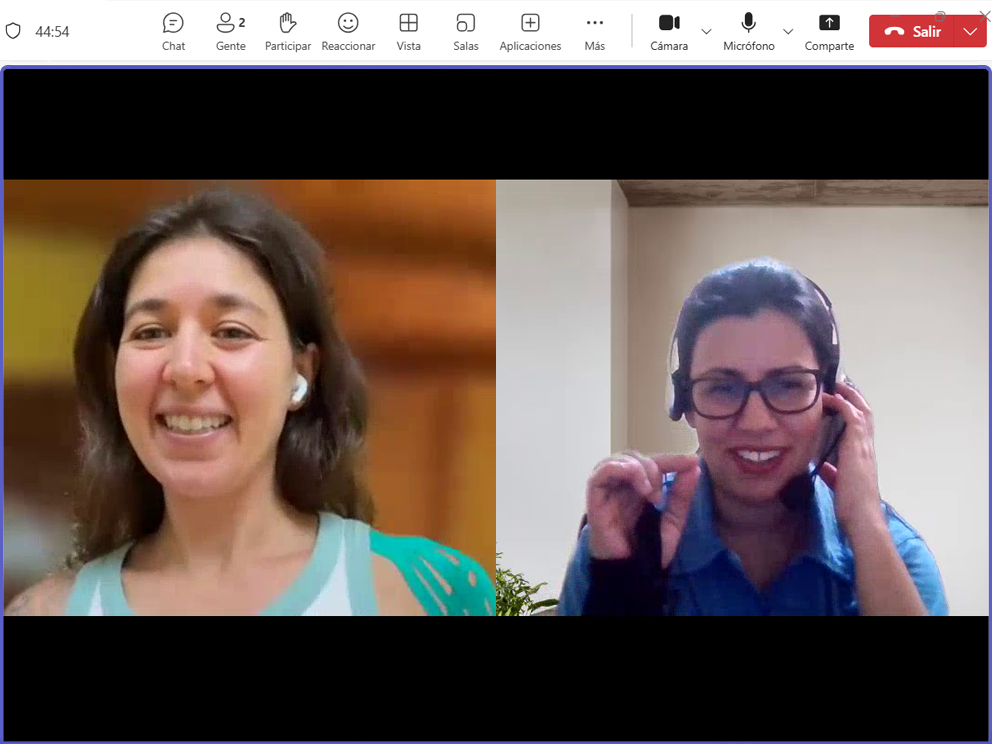
Task: Open the Chat panel
Action: point(173,32)
